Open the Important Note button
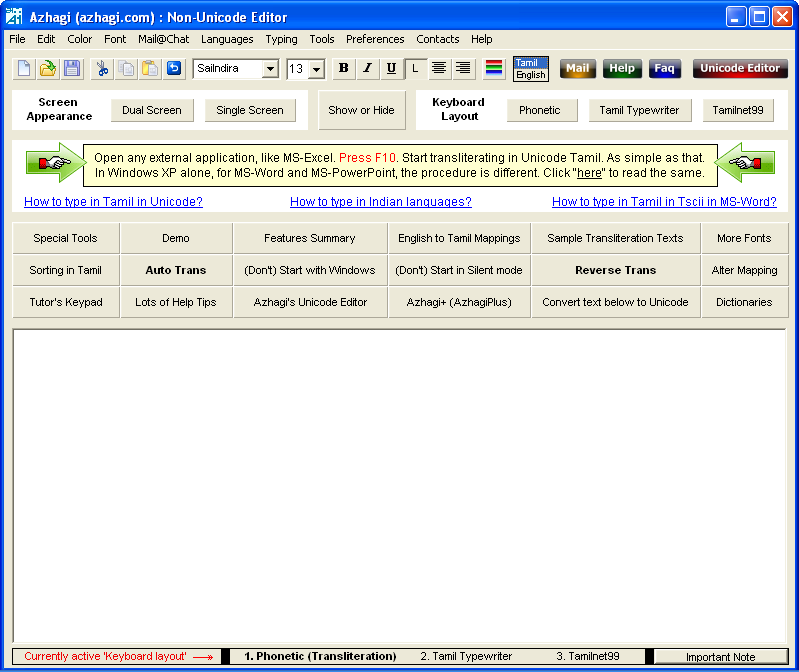799x672 pixels. coord(721,657)
